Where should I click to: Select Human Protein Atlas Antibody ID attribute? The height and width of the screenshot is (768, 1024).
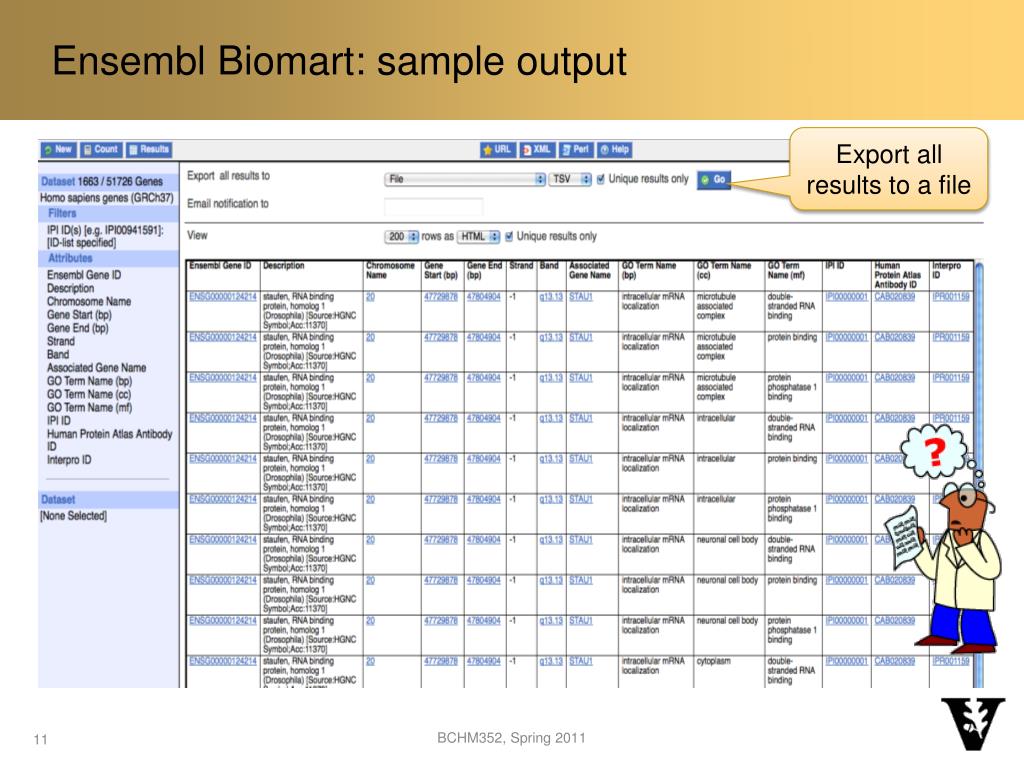click(110, 440)
